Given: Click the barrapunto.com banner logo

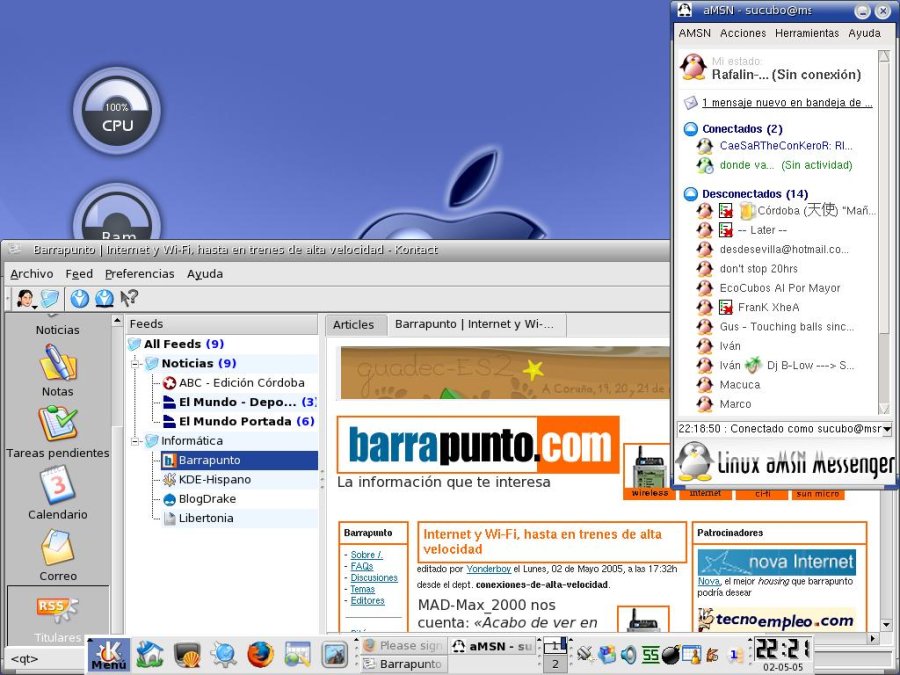Looking at the screenshot, I should [479, 445].
